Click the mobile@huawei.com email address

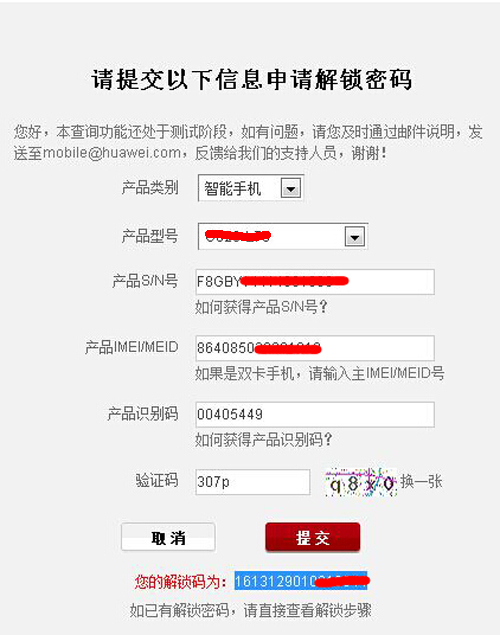[112, 153]
